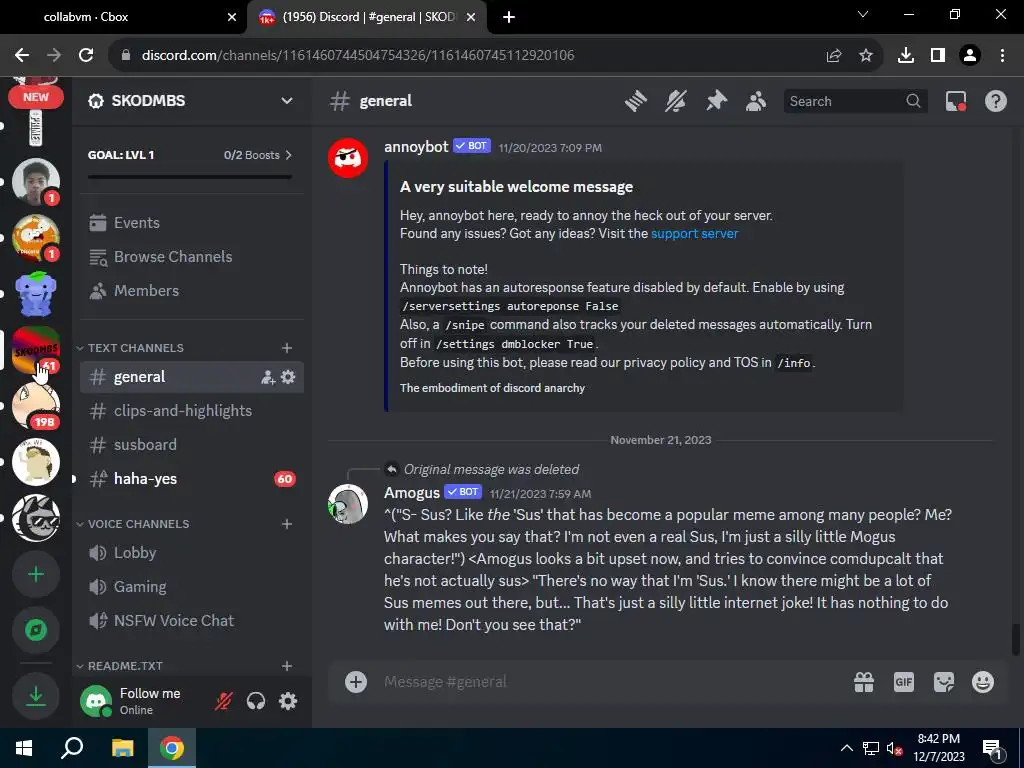
Task: Follow the support server link
Action: click(694, 234)
